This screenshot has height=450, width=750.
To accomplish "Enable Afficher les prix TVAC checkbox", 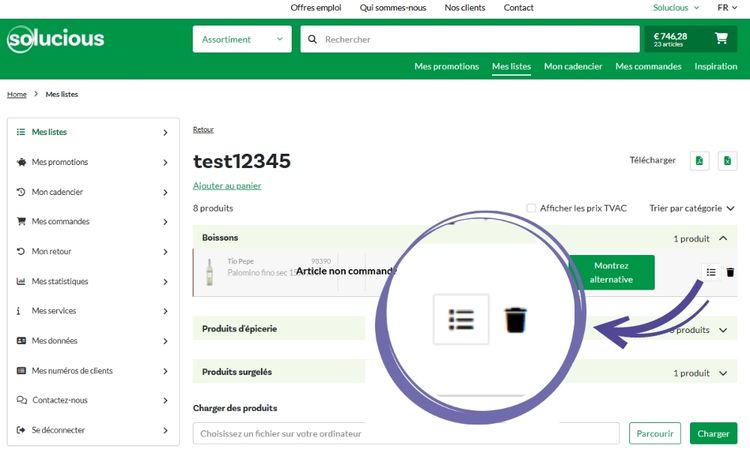I will point(532,208).
